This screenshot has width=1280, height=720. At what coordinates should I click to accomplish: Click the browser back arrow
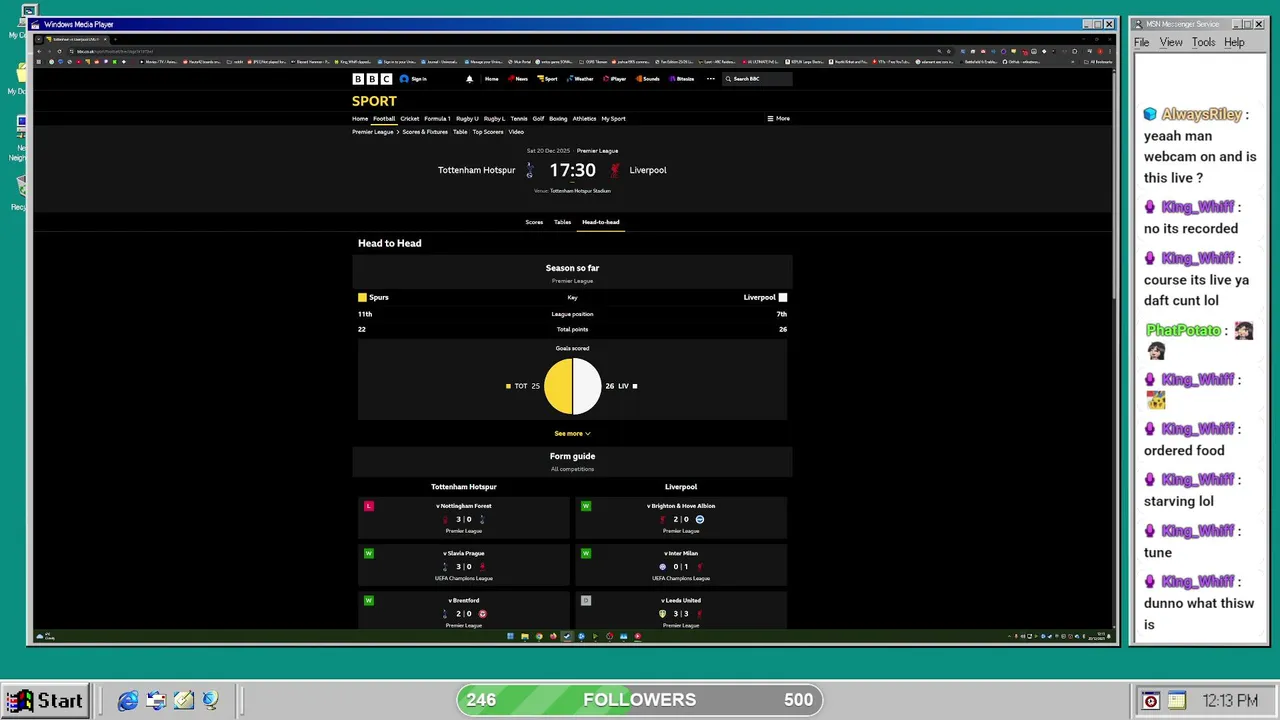pos(39,51)
